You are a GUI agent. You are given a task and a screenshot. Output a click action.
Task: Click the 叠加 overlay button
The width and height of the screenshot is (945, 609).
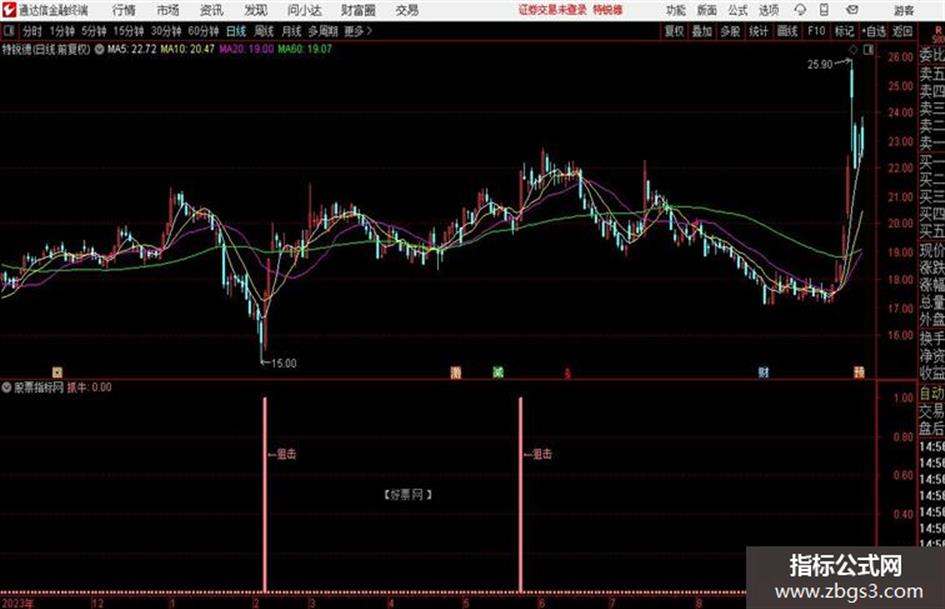tap(702, 31)
